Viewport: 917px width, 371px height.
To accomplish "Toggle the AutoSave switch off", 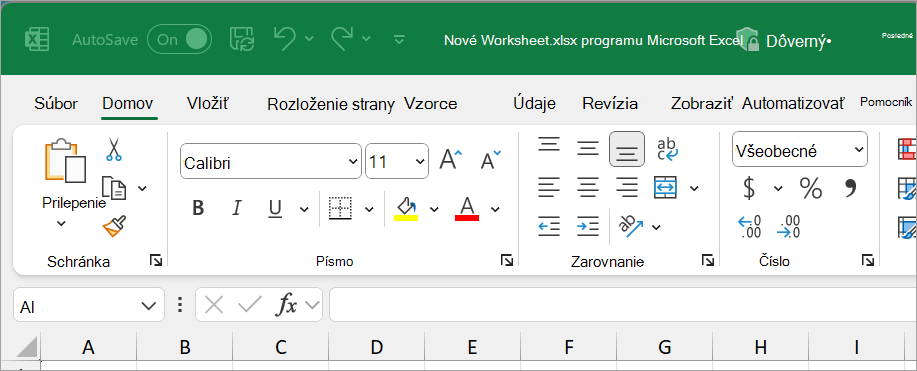I will pos(179,39).
